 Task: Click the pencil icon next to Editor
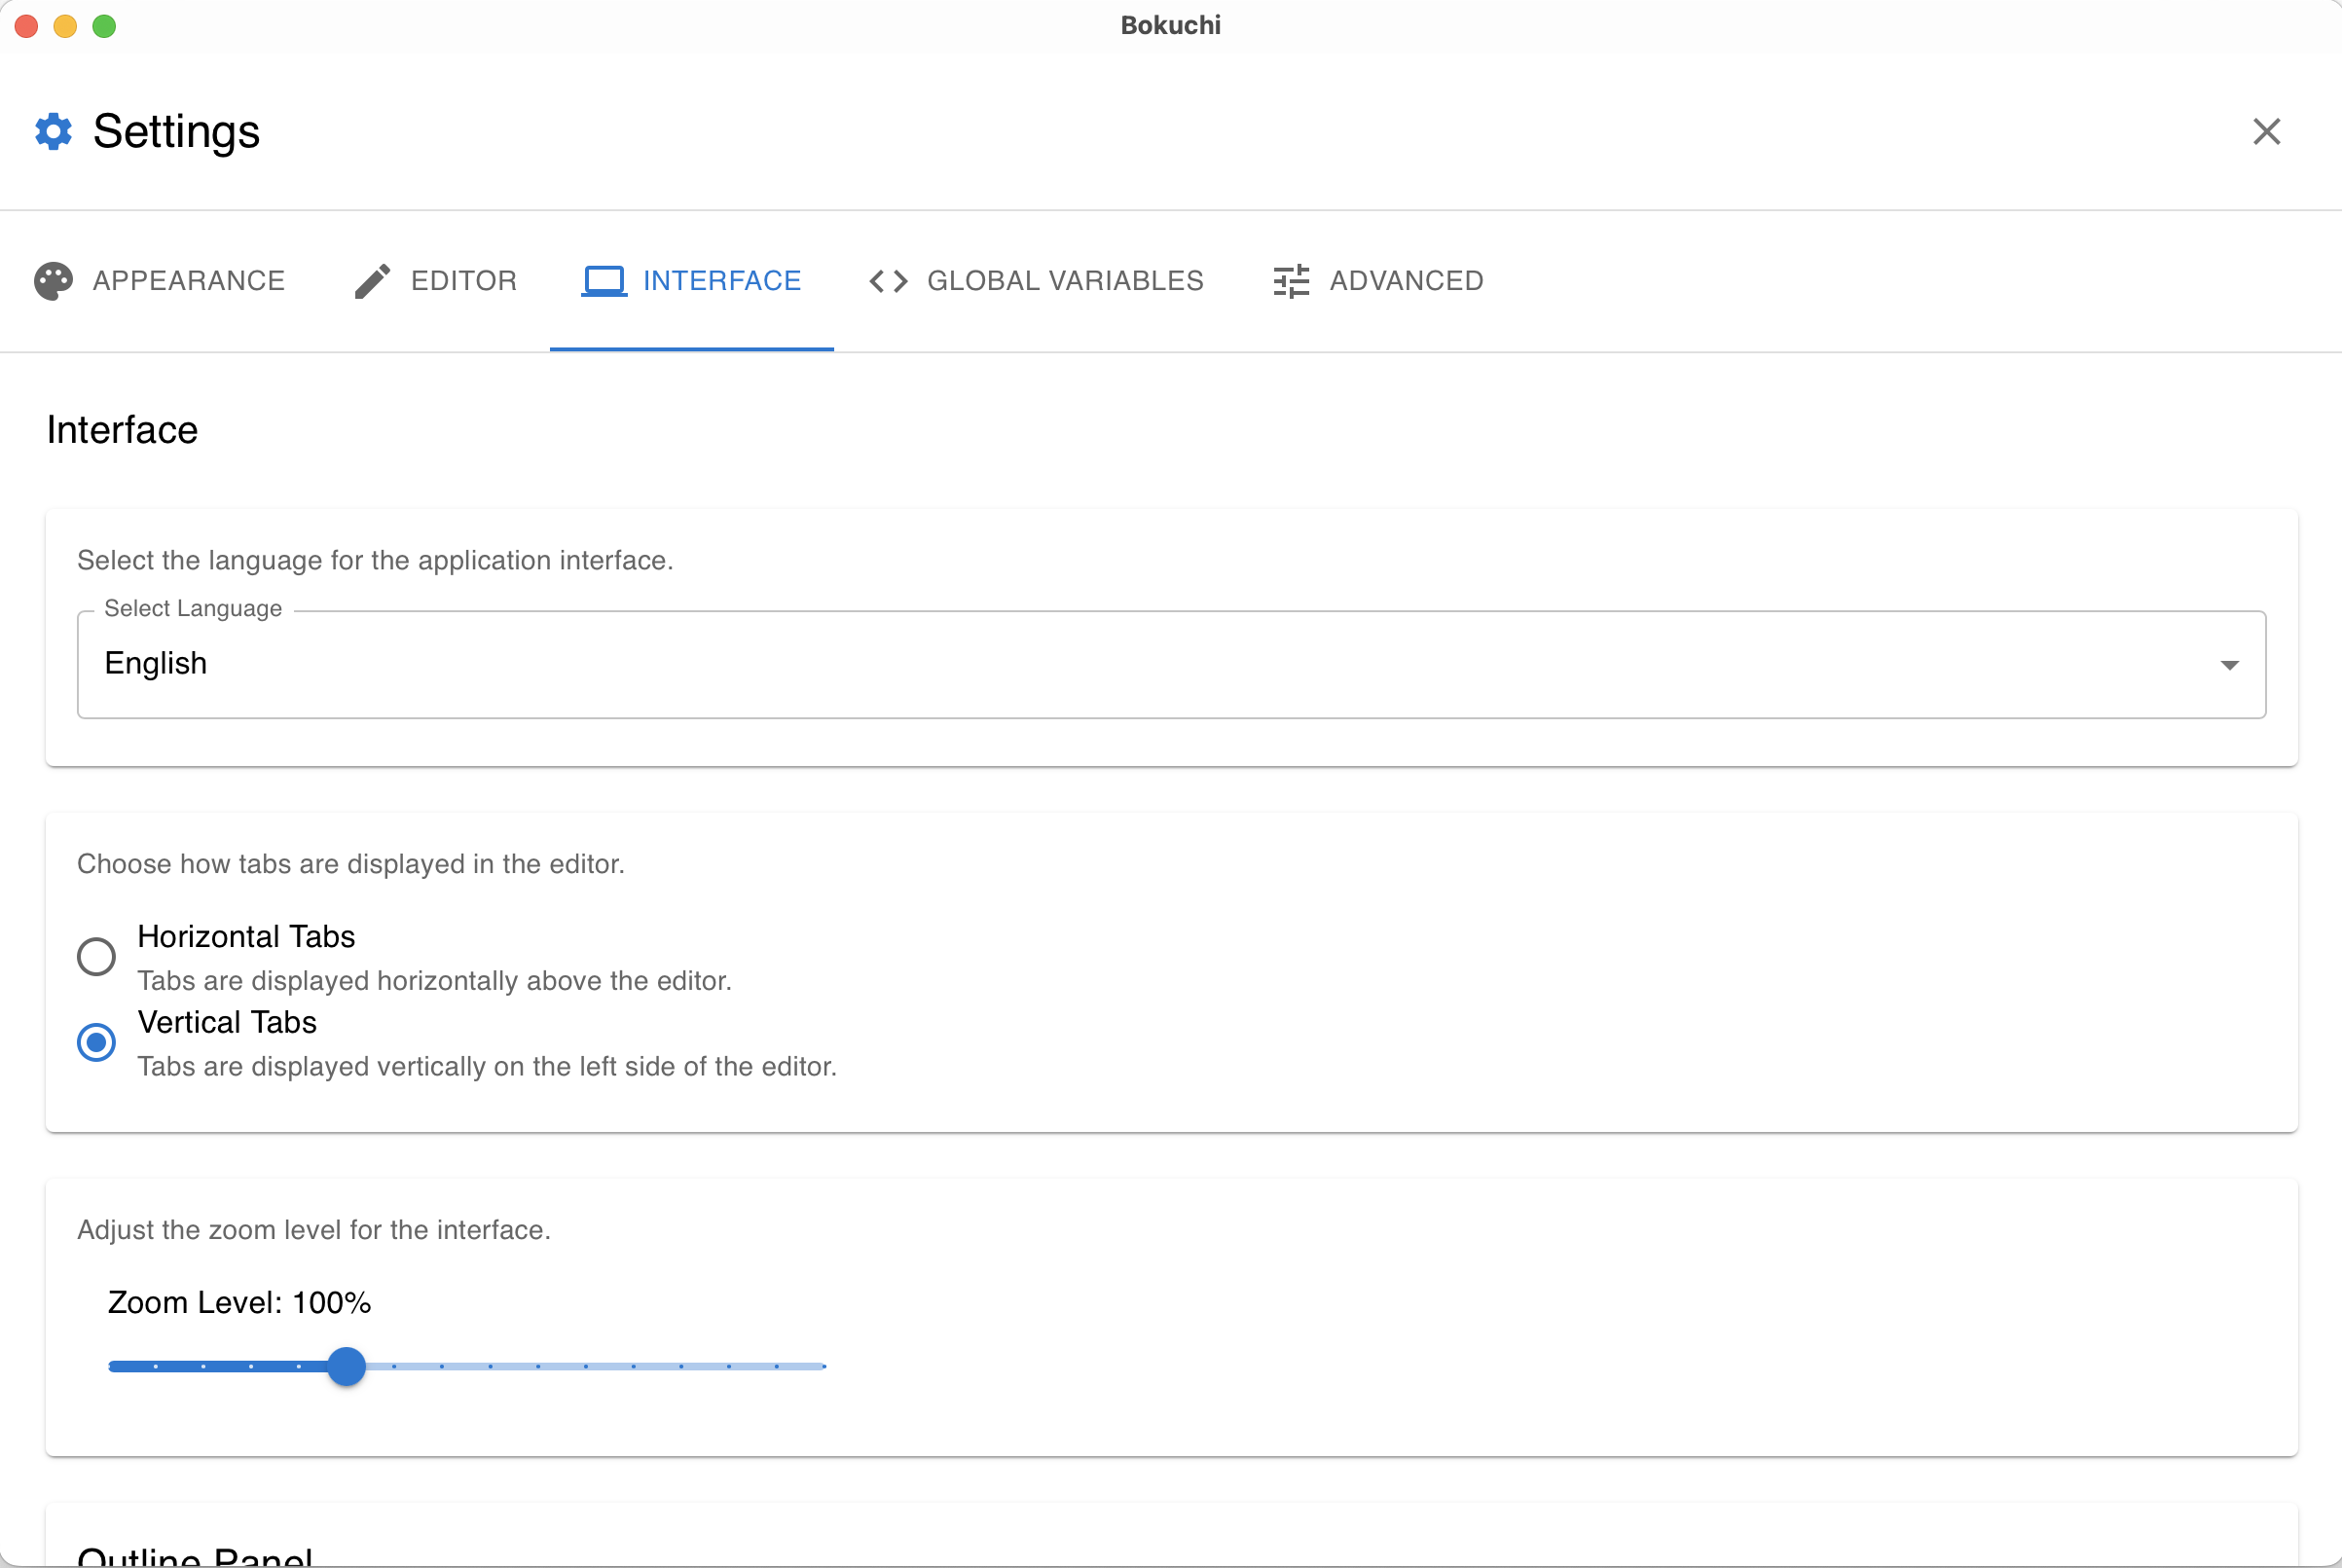point(371,280)
